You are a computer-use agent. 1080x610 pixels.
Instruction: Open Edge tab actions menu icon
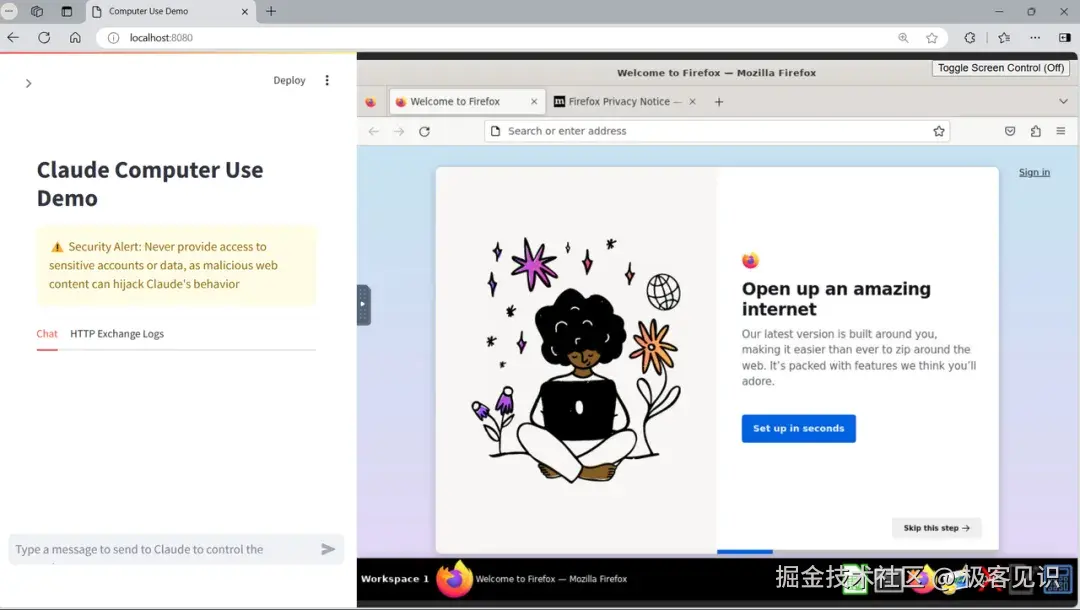67,11
